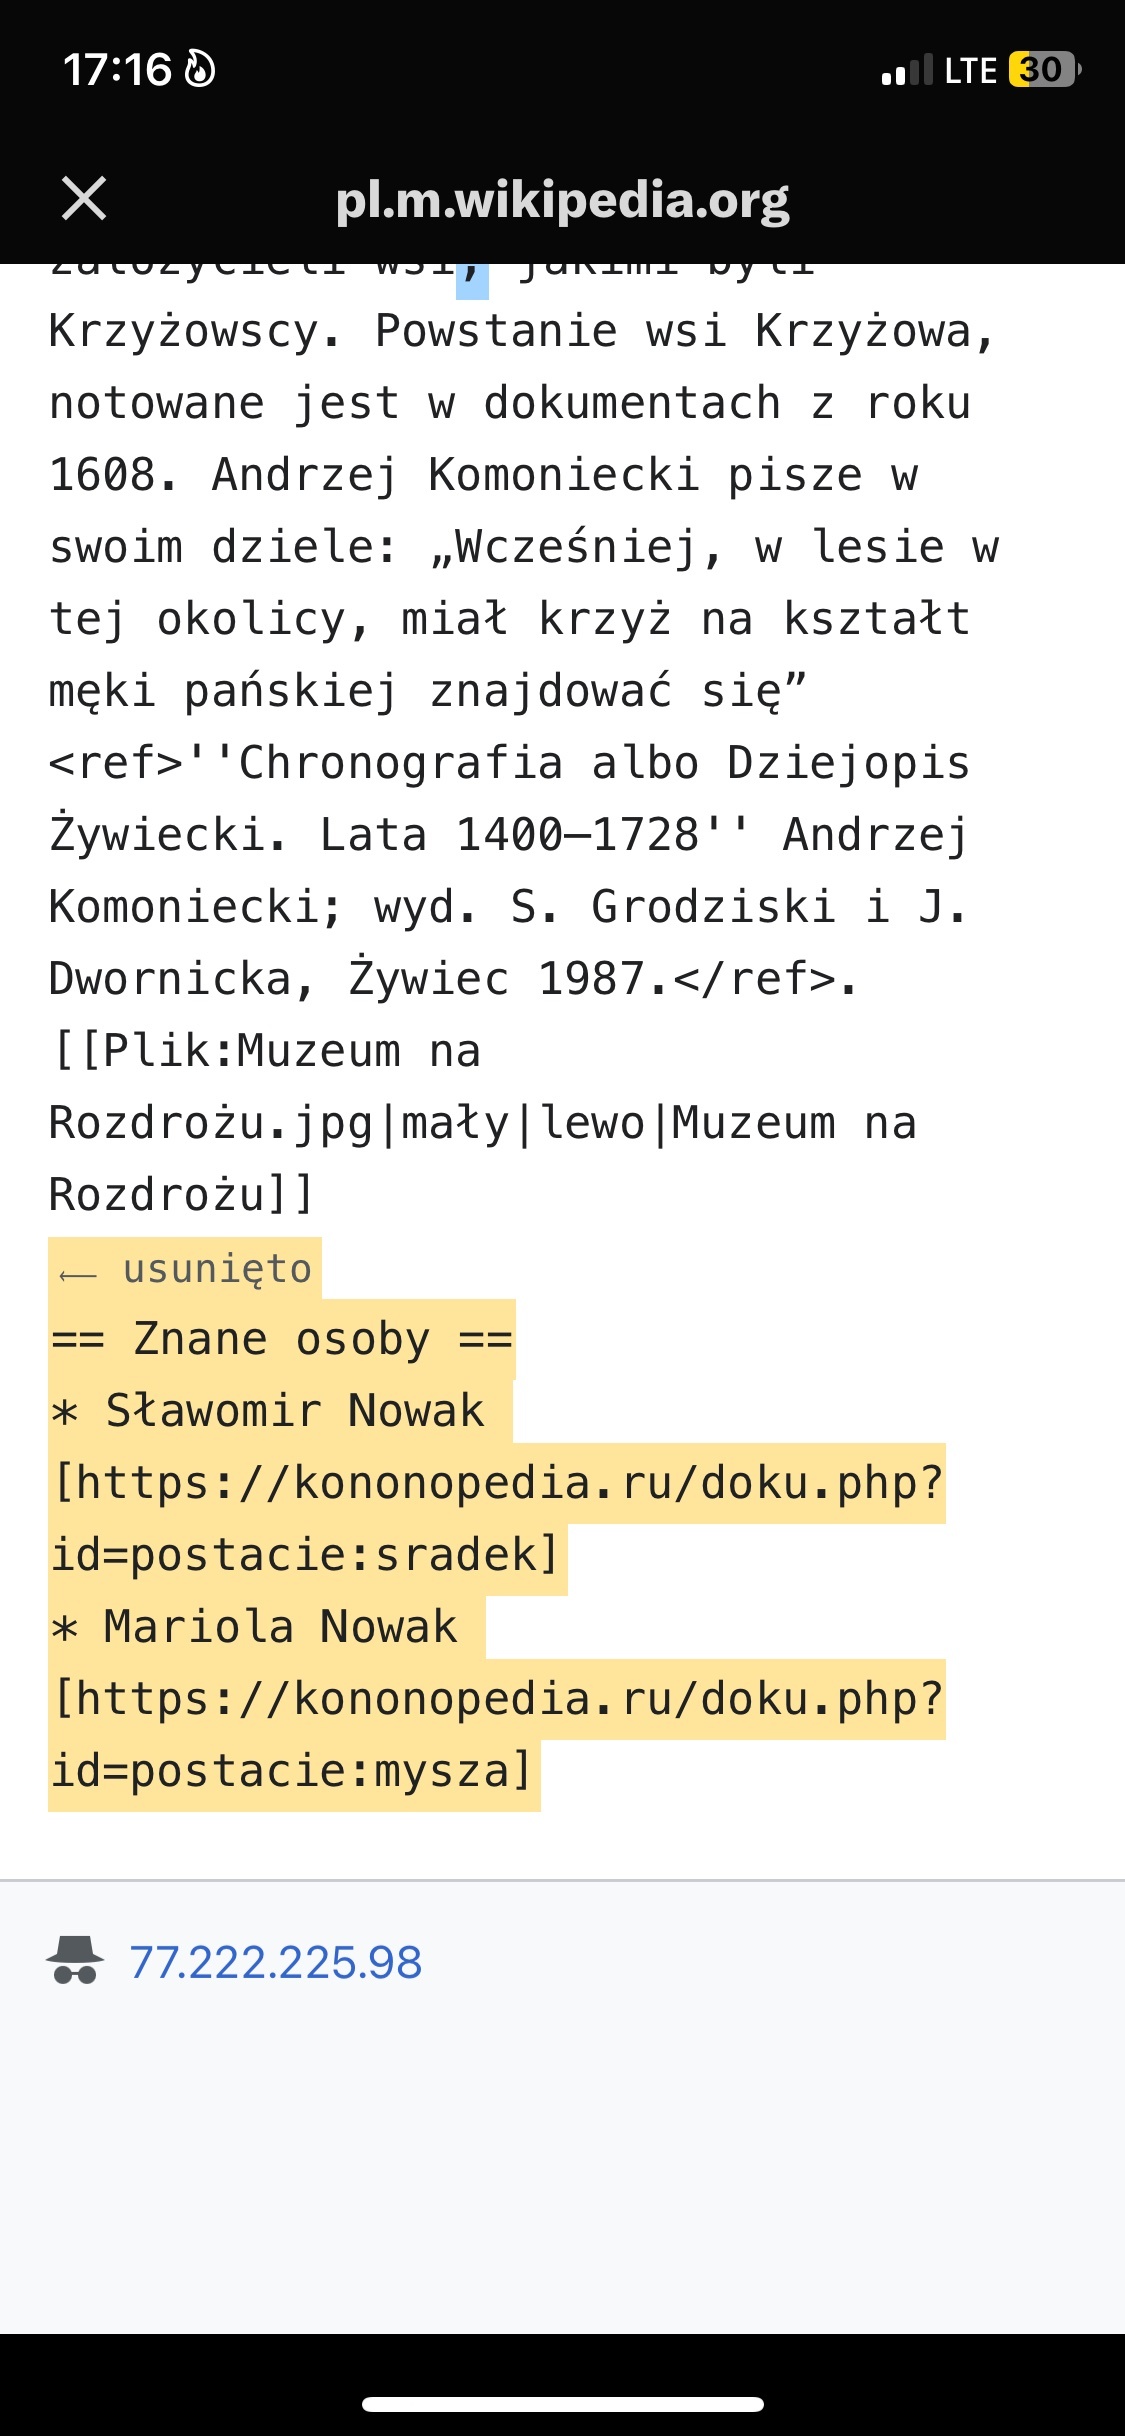Tap the cellular signal bars icon
Screen dimensions: 1125x2436
[x=906, y=70]
